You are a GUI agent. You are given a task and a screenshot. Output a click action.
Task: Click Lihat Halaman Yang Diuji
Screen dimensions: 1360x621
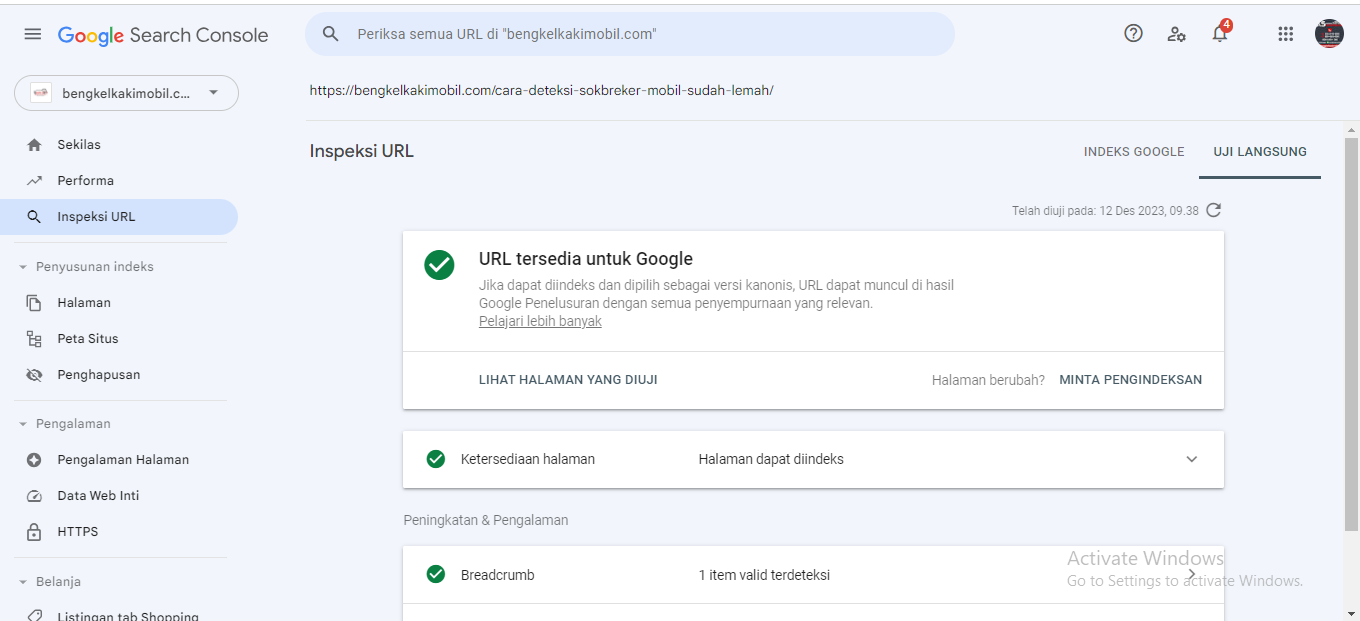click(x=568, y=380)
